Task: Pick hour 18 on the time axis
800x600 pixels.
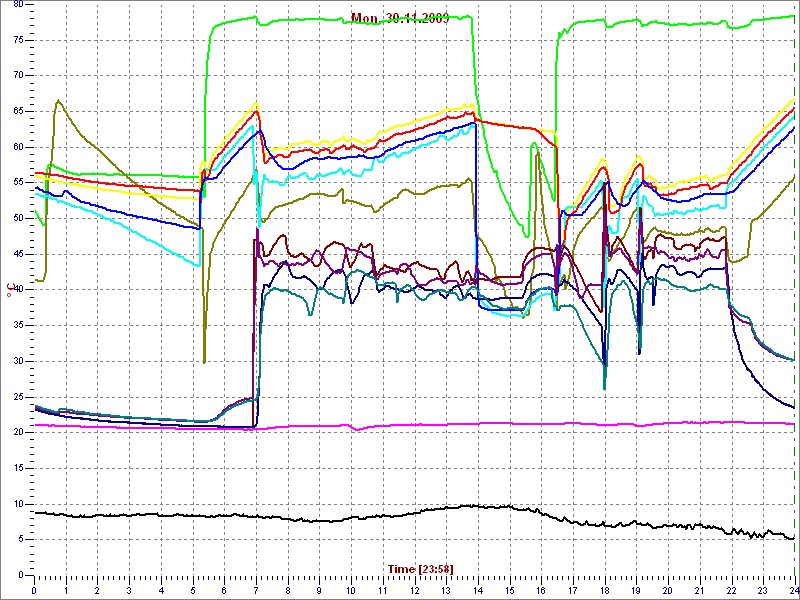Action: pos(605,588)
